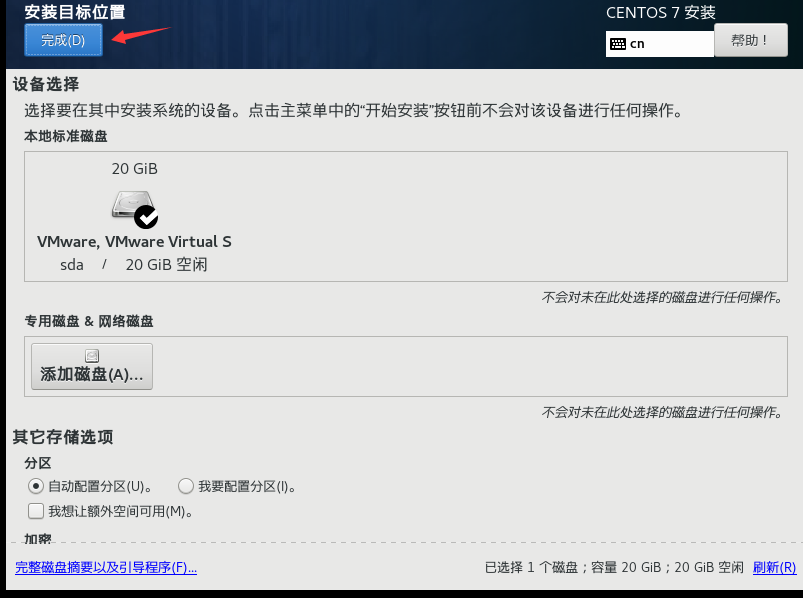Screen dimensions: 803x598
Task: Click the keyboard icon next to cn
Action: coord(618,44)
